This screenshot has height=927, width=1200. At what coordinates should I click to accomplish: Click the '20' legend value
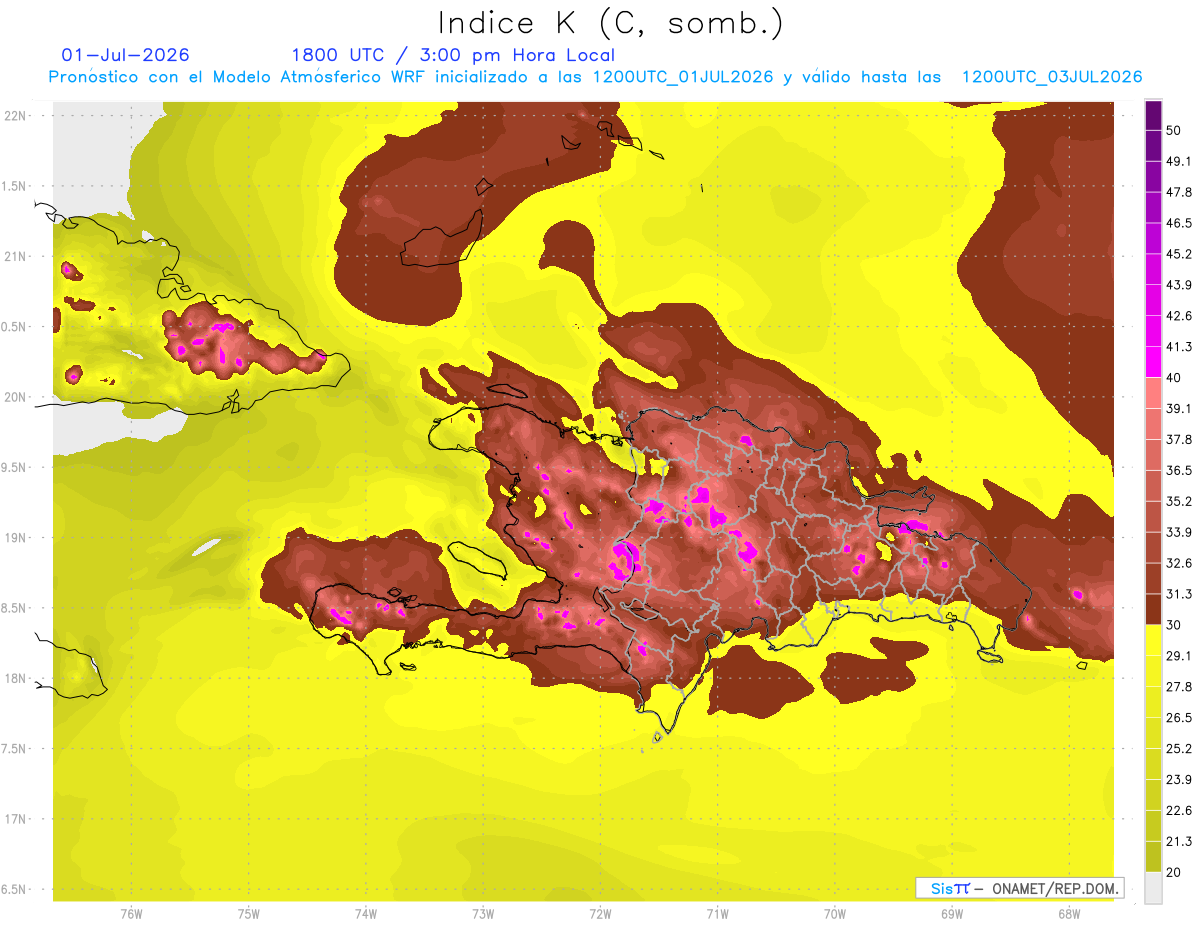(x=1176, y=872)
